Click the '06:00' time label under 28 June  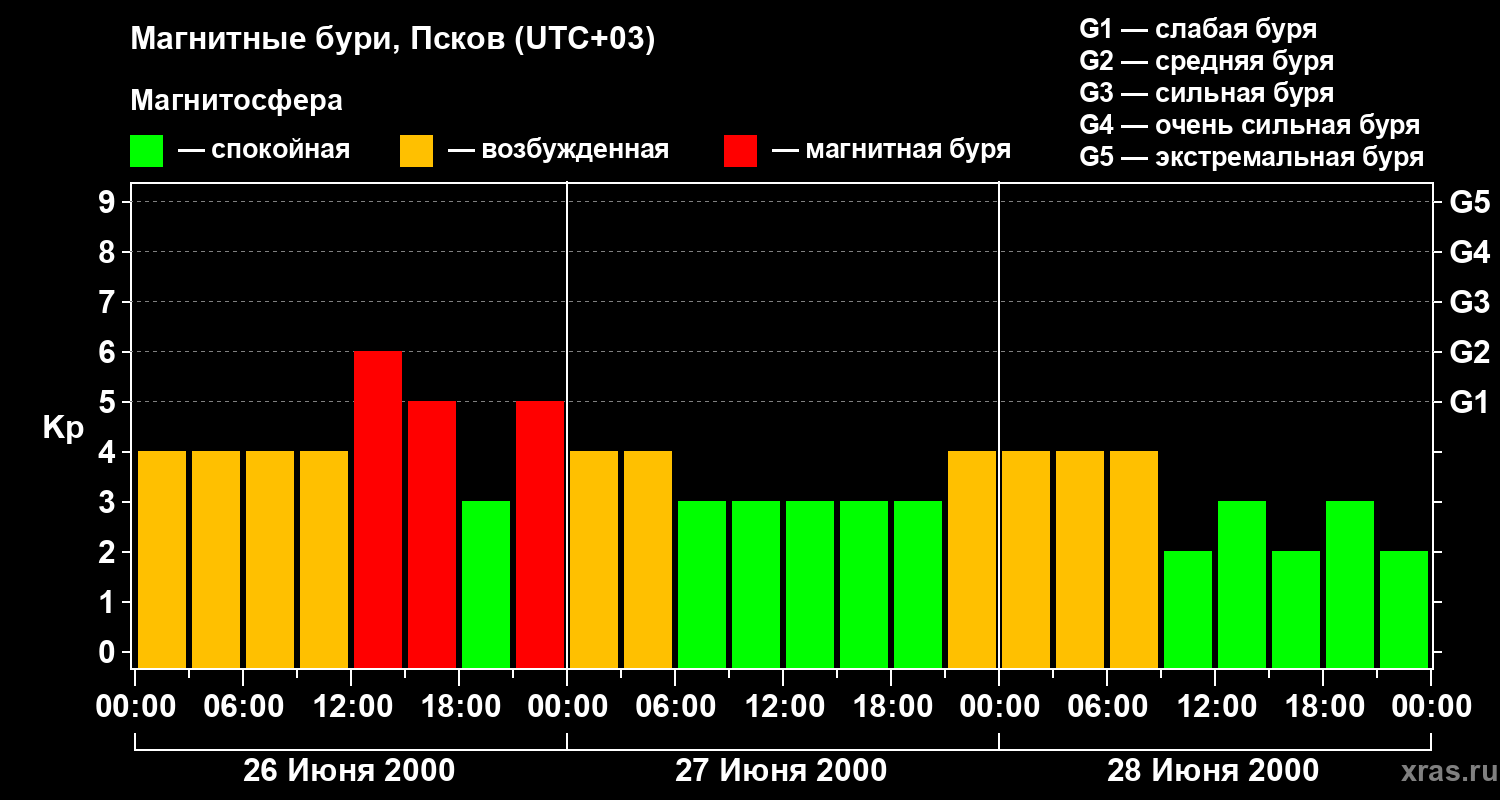1107,707
